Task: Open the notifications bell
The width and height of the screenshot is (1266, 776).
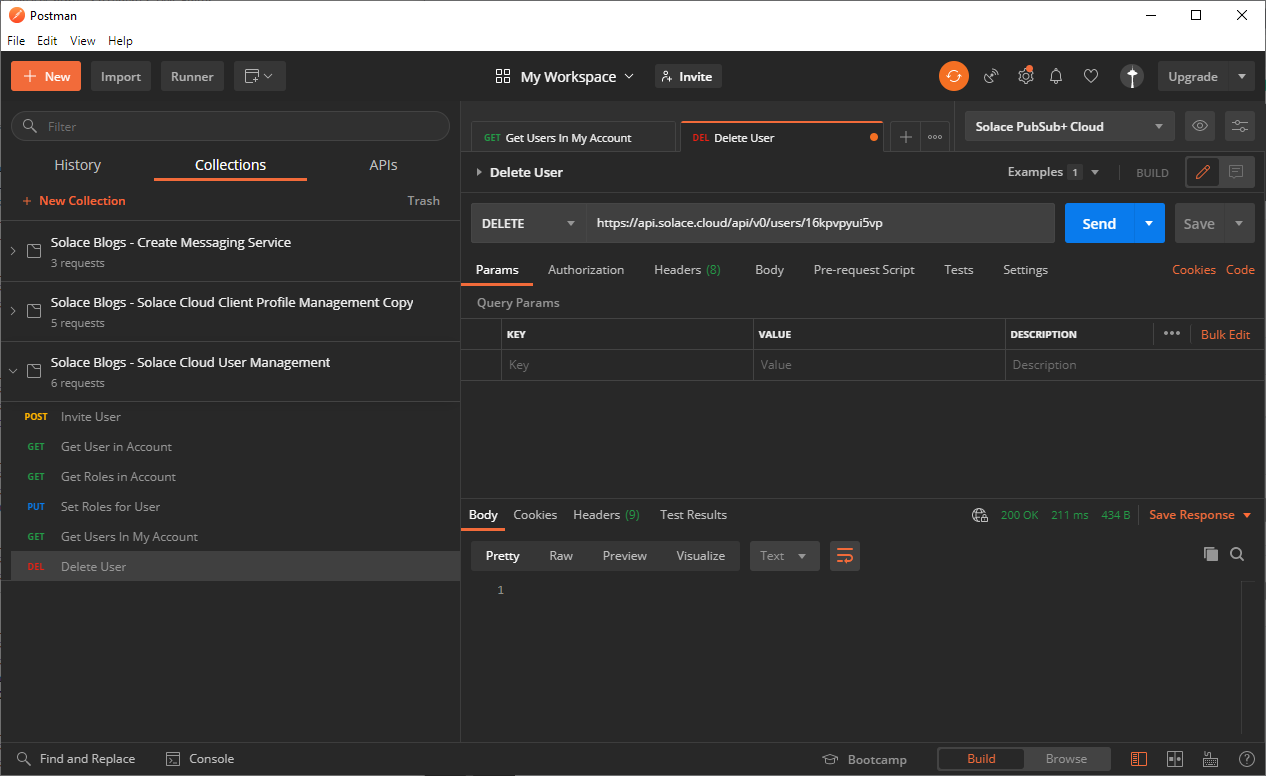Action: tap(1056, 76)
